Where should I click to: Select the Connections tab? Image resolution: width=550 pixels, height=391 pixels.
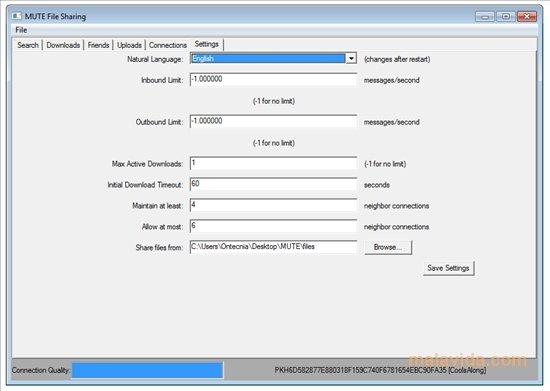point(168,45)
